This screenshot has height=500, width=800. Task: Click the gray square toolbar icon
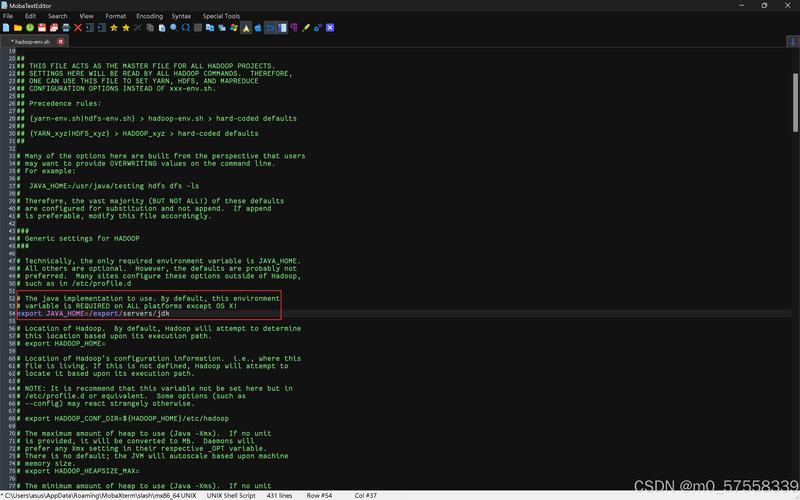point(198,28)
